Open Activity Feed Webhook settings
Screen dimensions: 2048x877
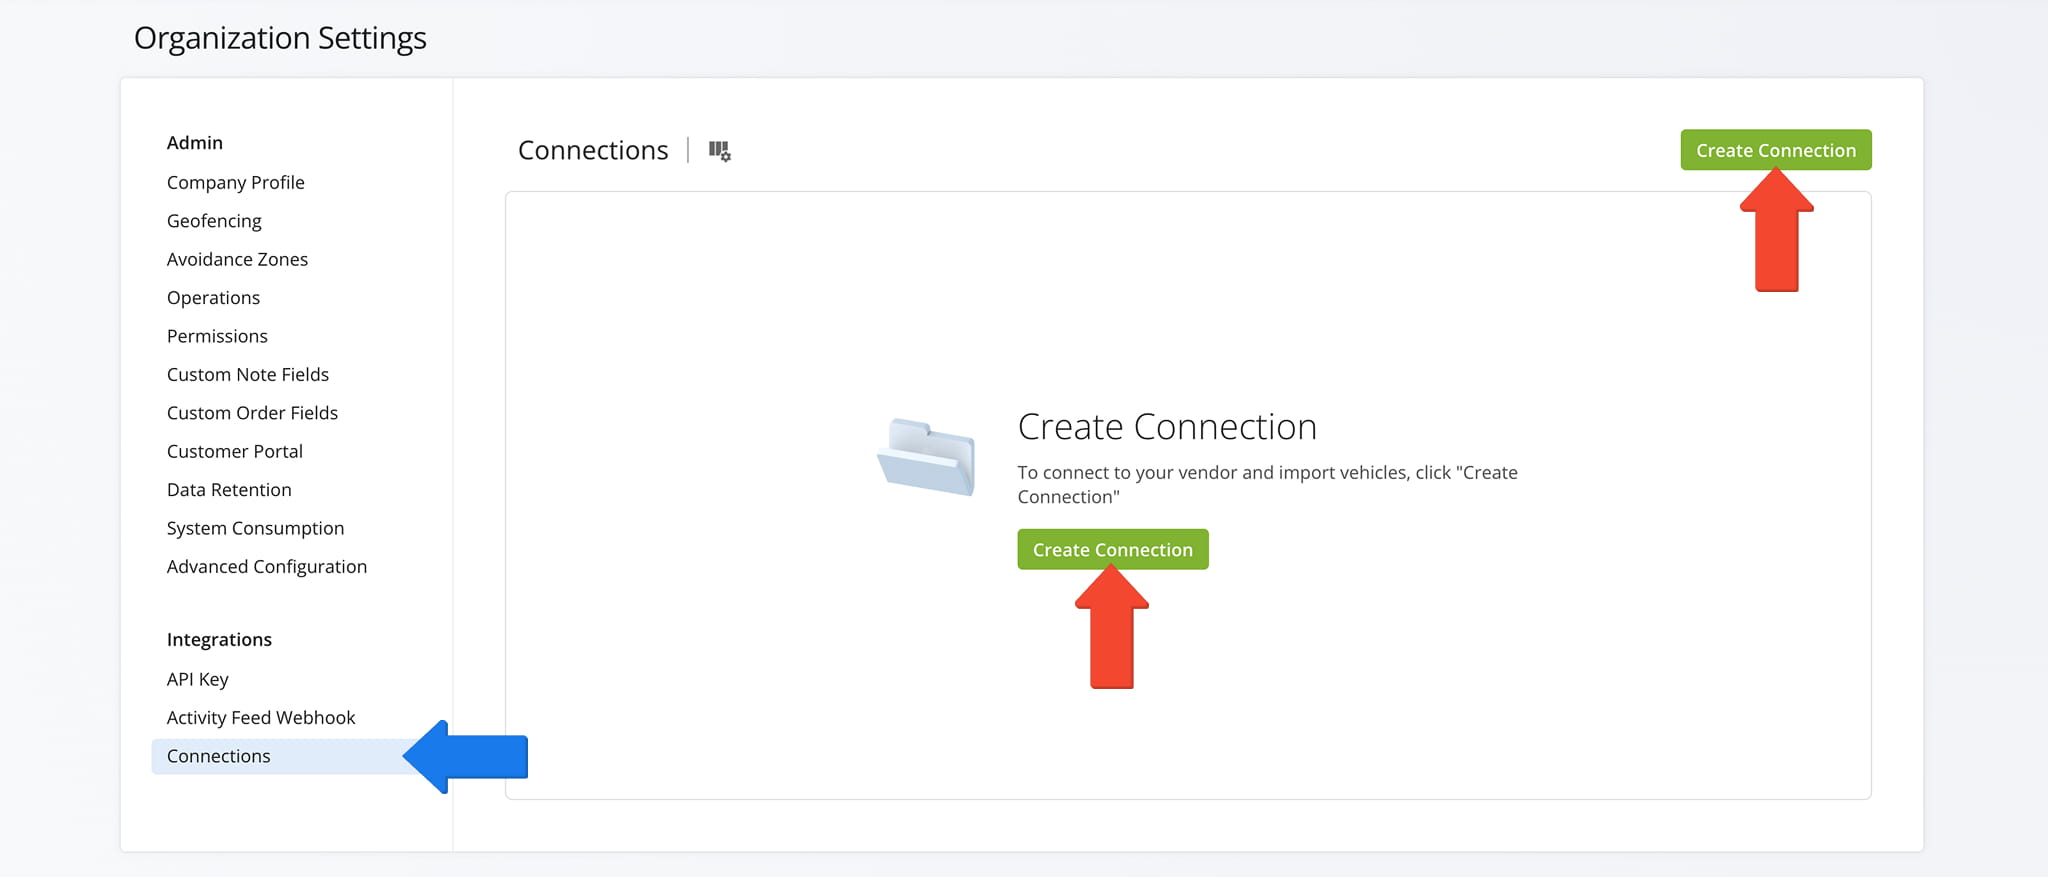(260, 718)
